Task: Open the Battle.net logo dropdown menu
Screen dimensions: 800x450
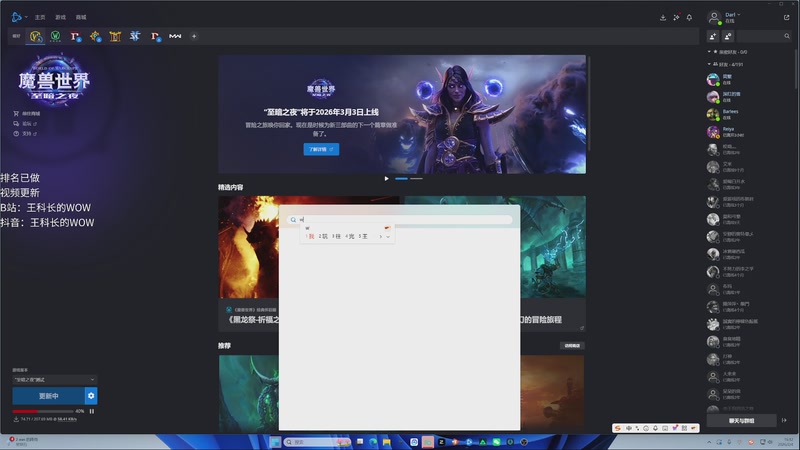Action: [26, 17]
